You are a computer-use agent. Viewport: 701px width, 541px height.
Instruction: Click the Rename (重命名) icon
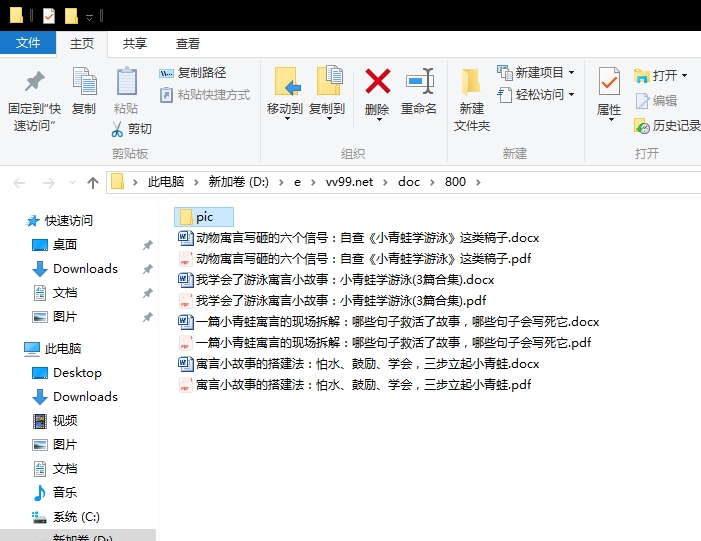pos(420,81)
